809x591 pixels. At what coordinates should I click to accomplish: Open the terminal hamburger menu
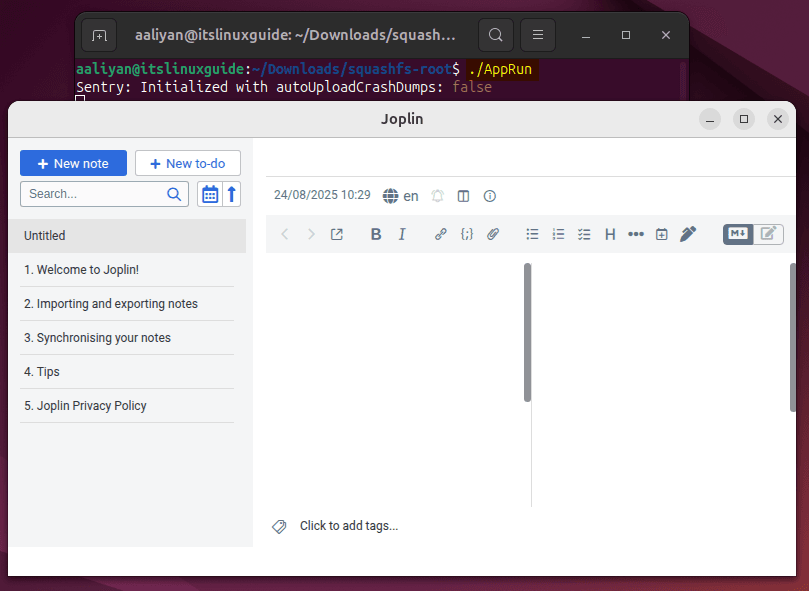click(537, 36)
